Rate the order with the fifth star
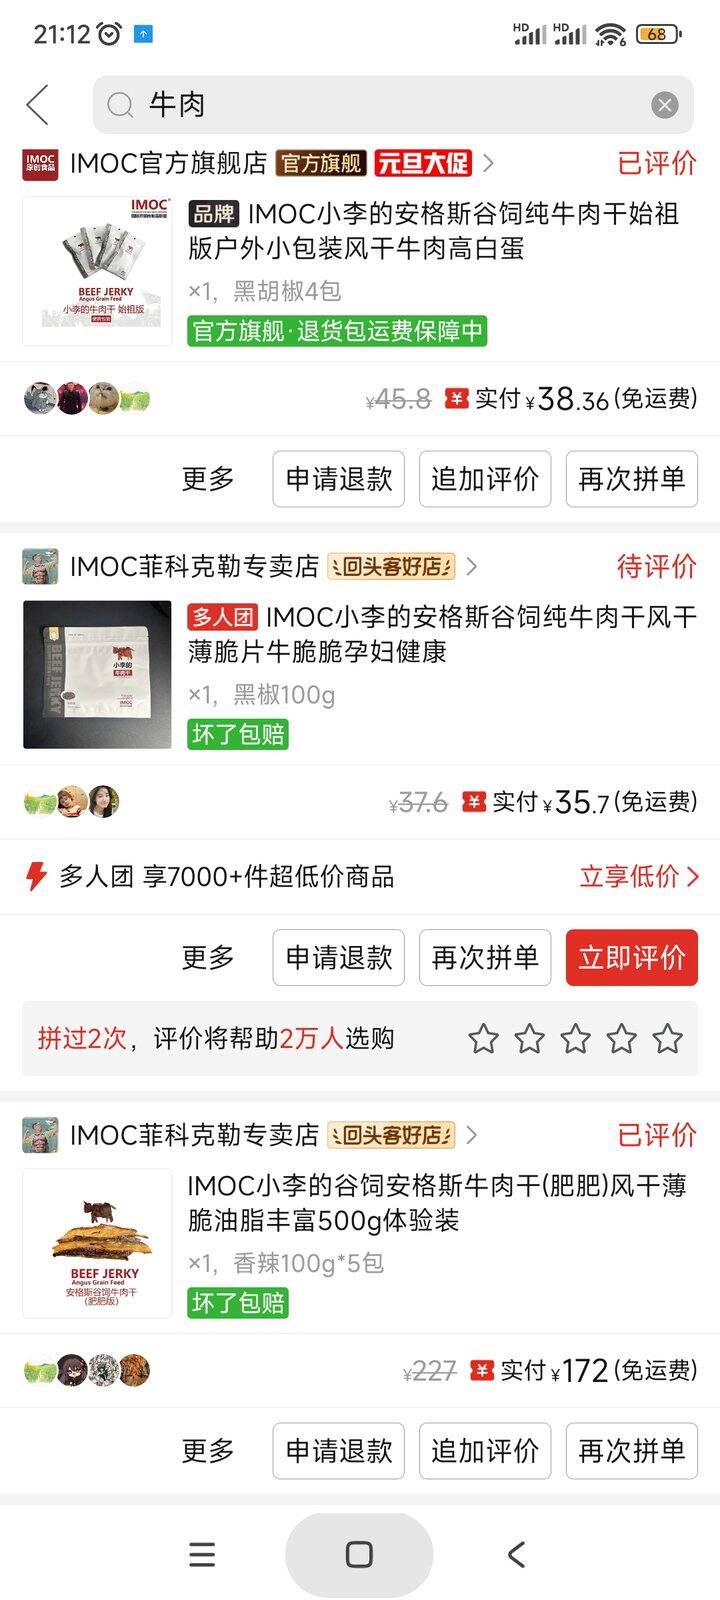720x1600 pixels. (x=667, y=1039)
